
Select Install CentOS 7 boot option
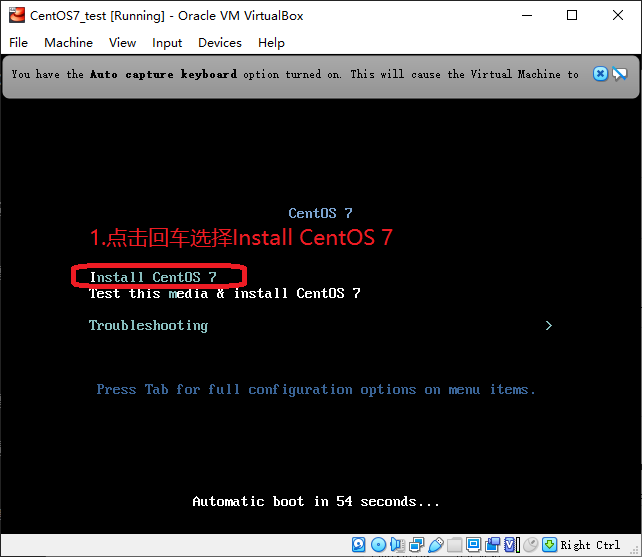point(153,277)
